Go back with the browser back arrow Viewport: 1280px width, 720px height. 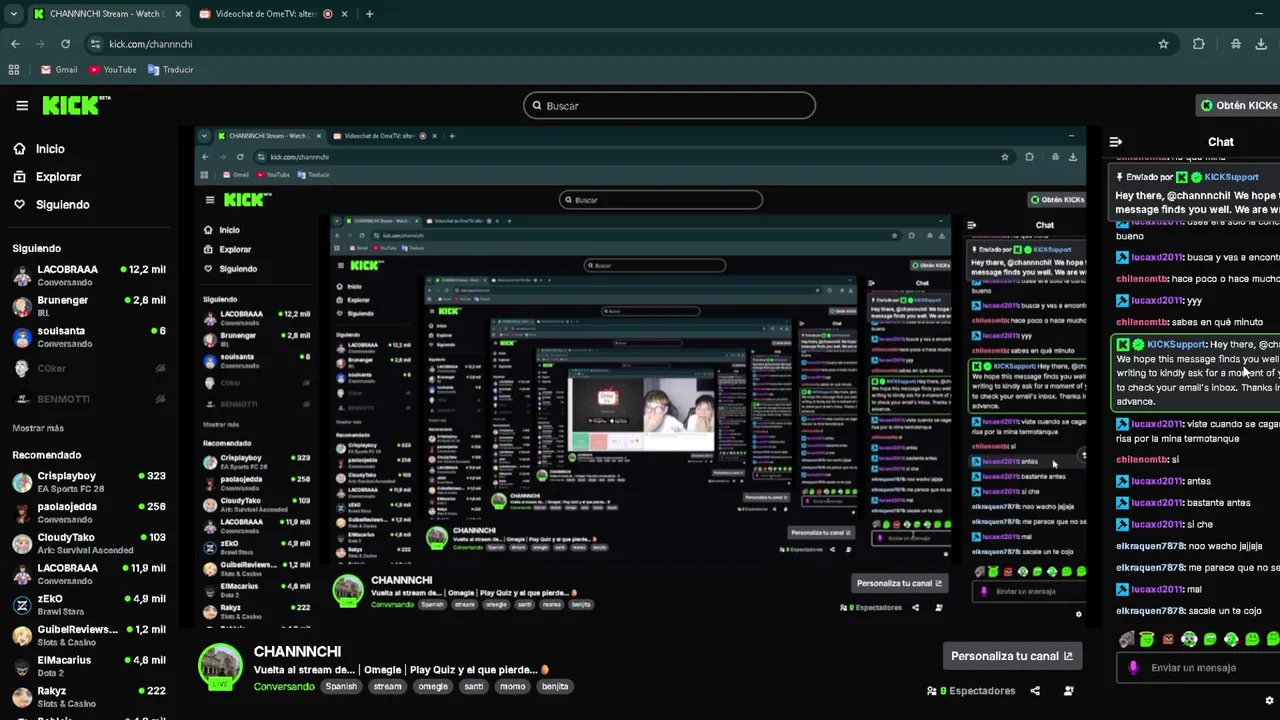pyautogui.click(x=15, y=44)
